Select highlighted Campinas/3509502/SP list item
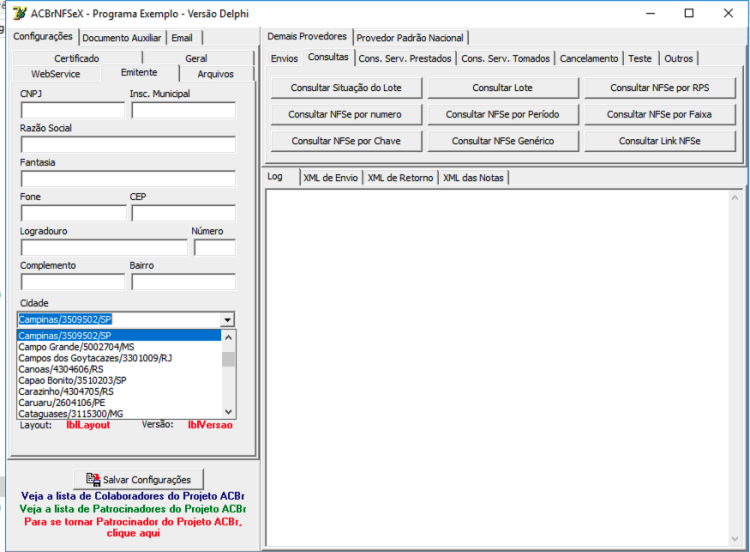 point(119,335)
